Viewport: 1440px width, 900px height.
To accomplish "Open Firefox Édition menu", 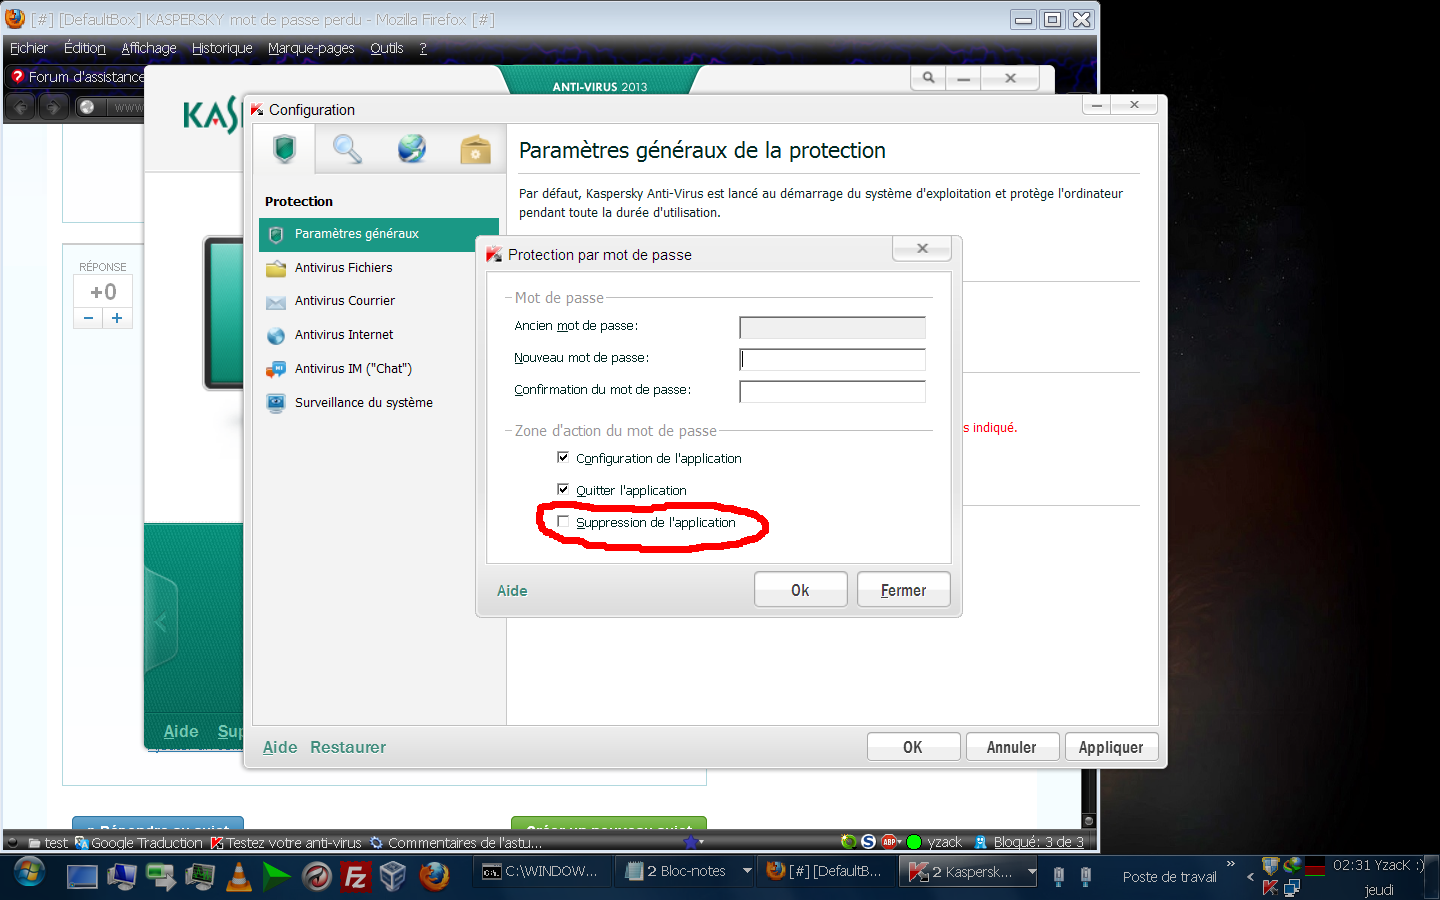I will (x=85, y=48).
